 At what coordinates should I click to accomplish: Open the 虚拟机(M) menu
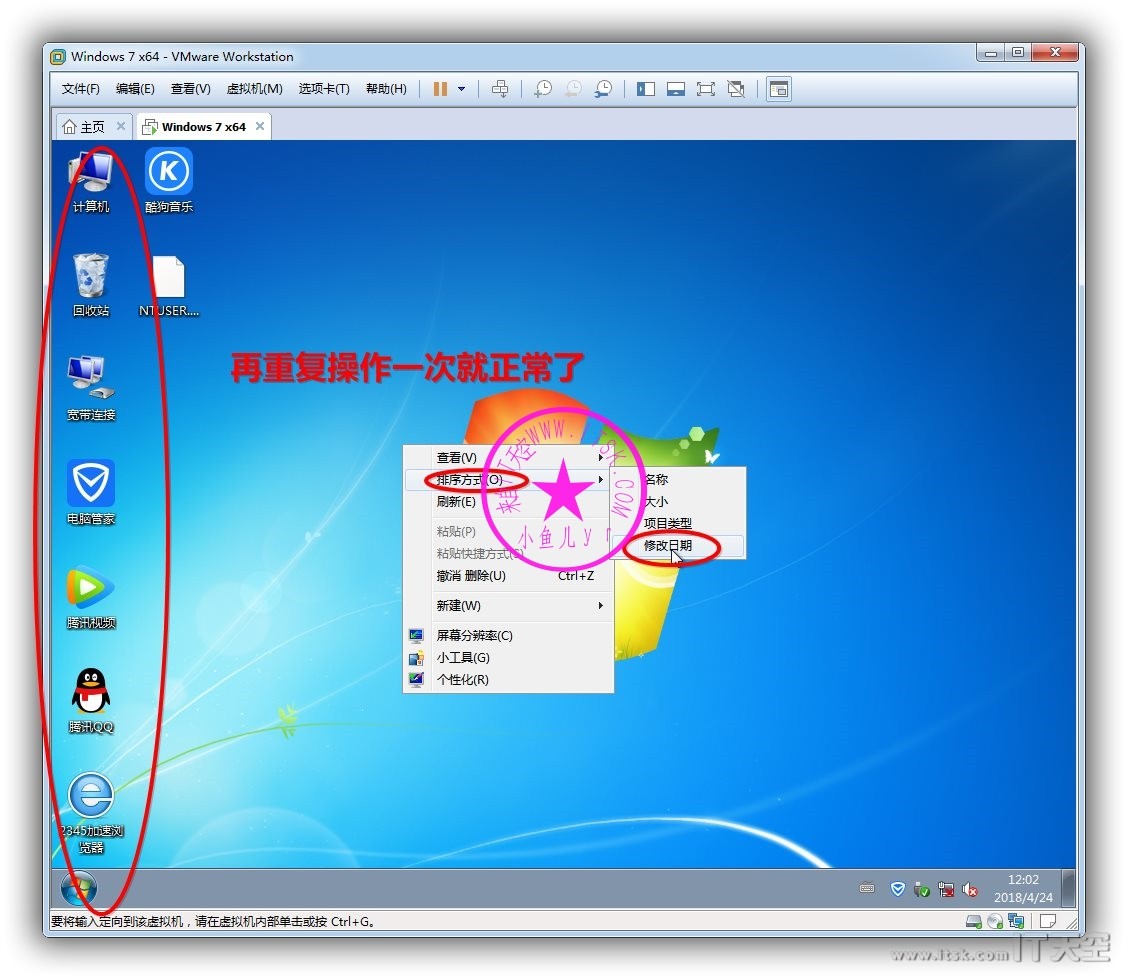tap(254, 89)
